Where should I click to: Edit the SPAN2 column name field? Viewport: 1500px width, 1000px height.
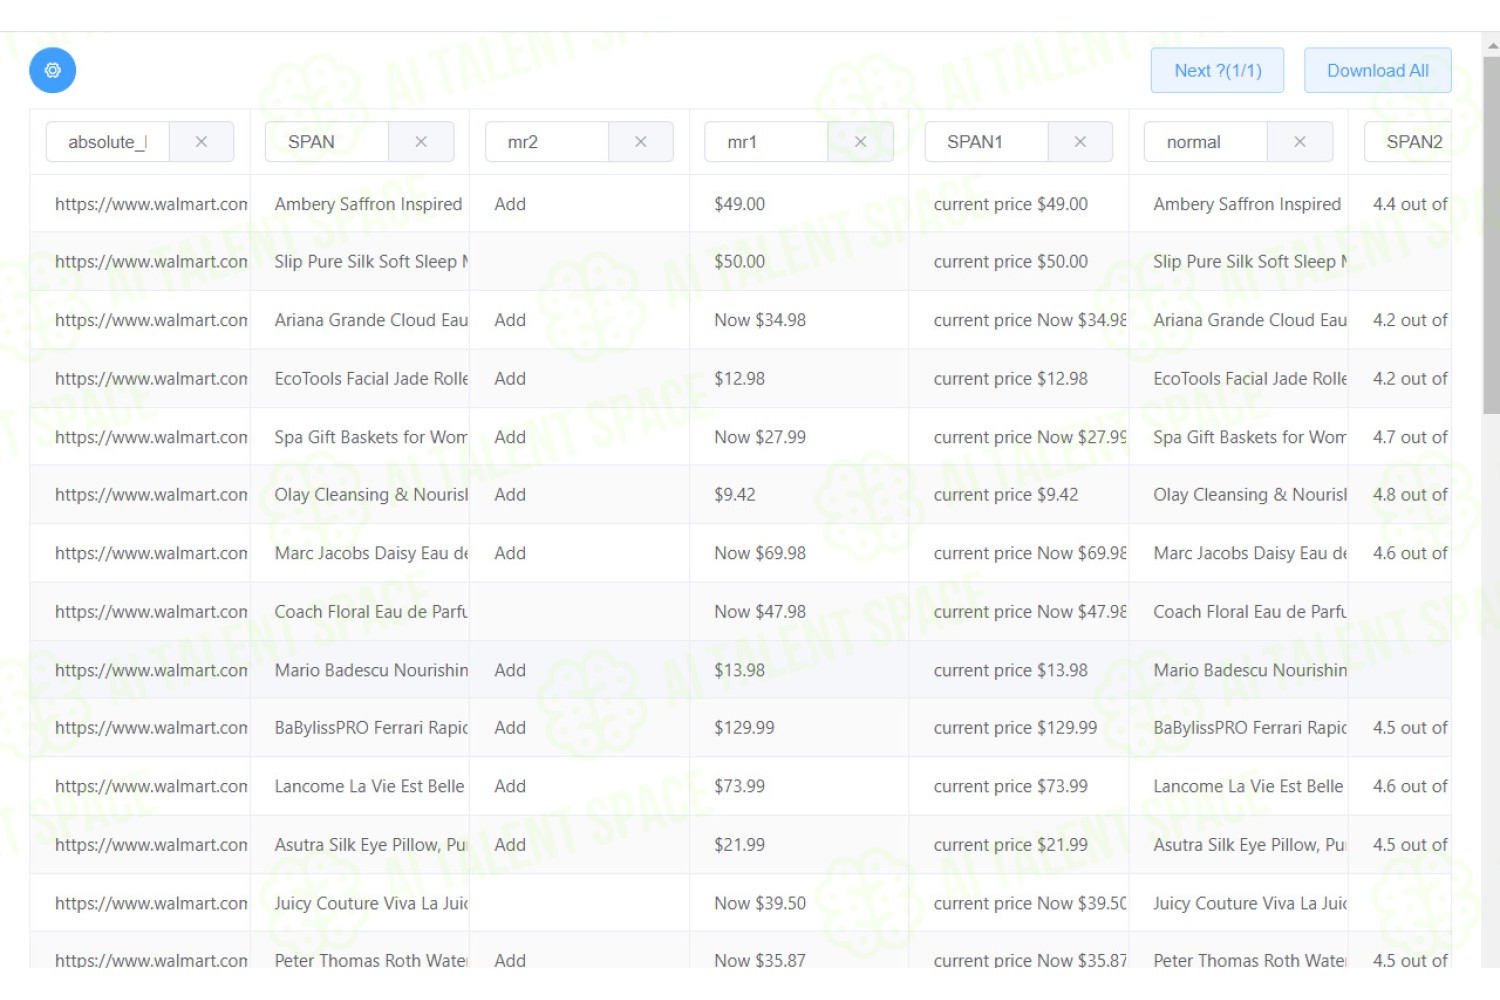point(1408,142)
